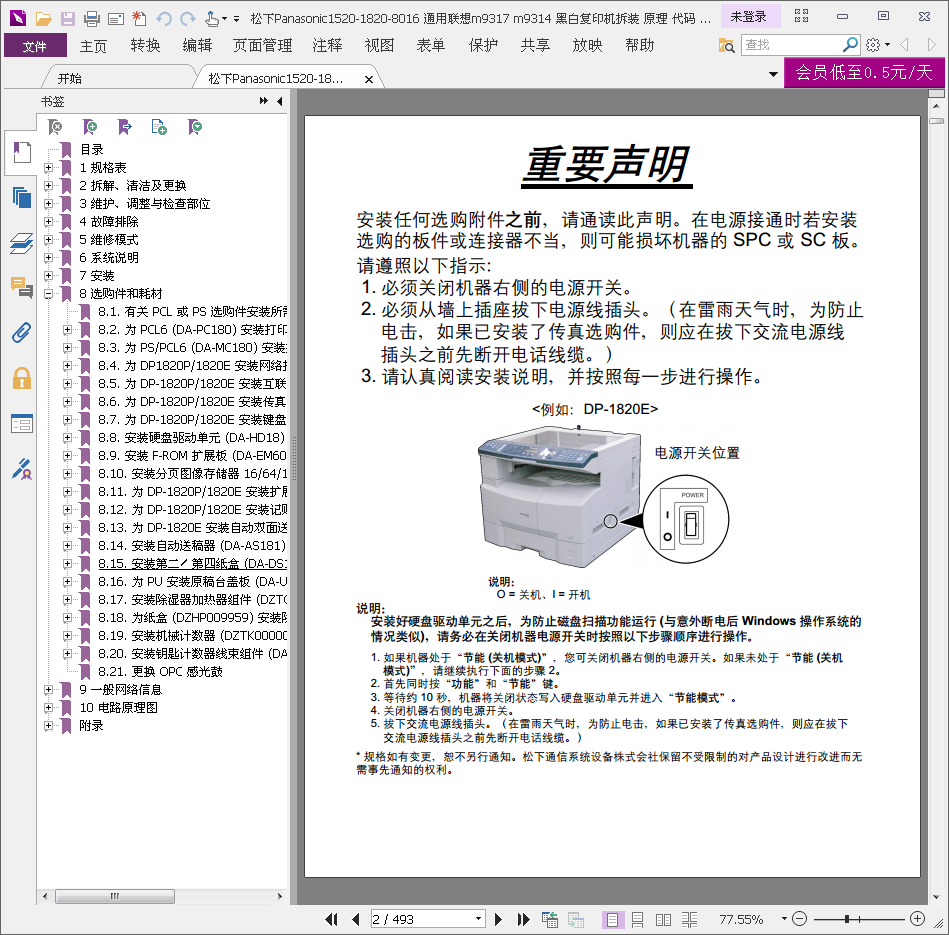
Task: Expand the '4 故障排除' bookmark
Action: tap(48, 221)
